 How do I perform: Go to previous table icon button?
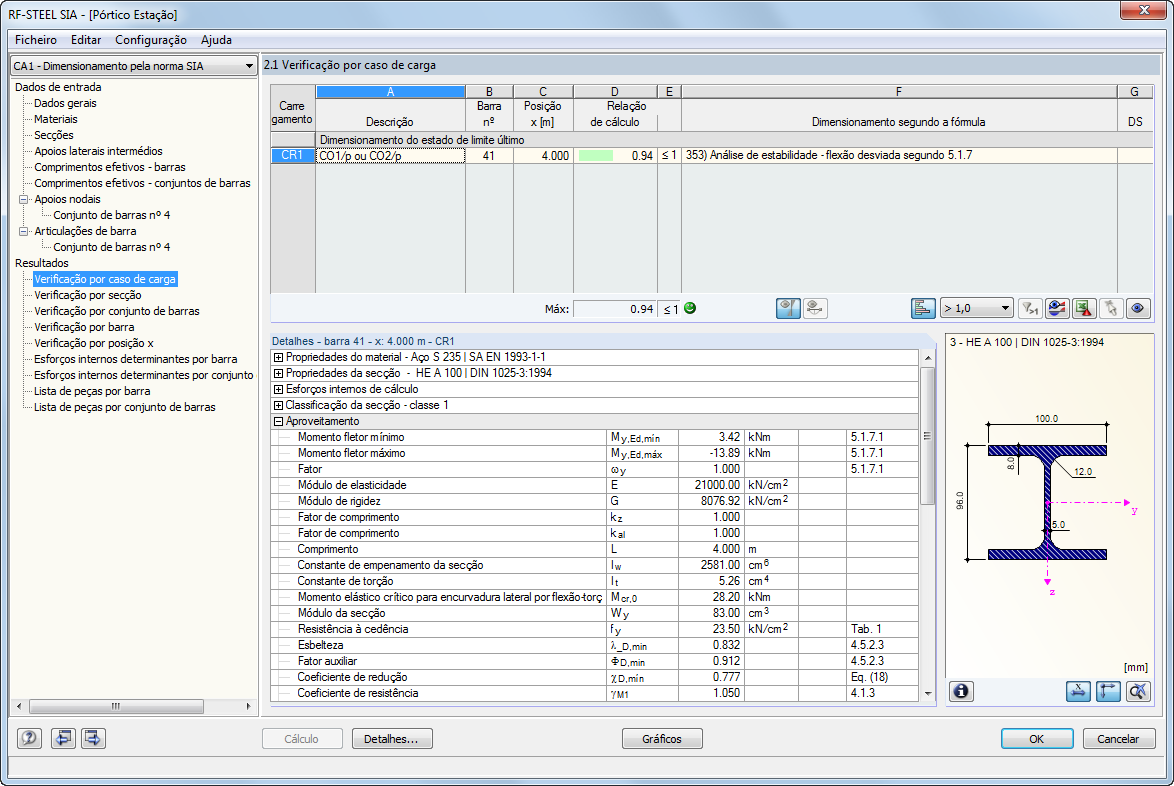63,738
